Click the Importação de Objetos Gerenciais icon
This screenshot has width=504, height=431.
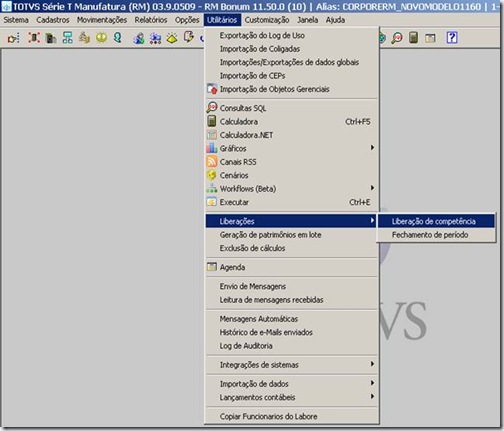click(x=212, y=89)
